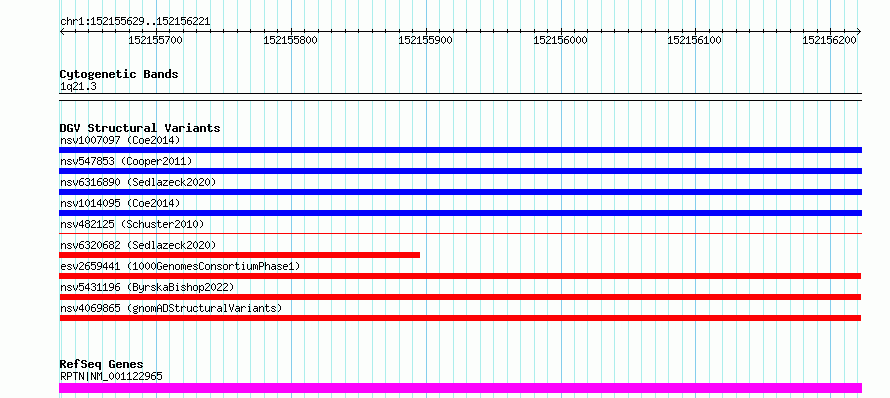Select the magenta RPTN gene bar
The image size is (890, 398).
coord(460,388)
